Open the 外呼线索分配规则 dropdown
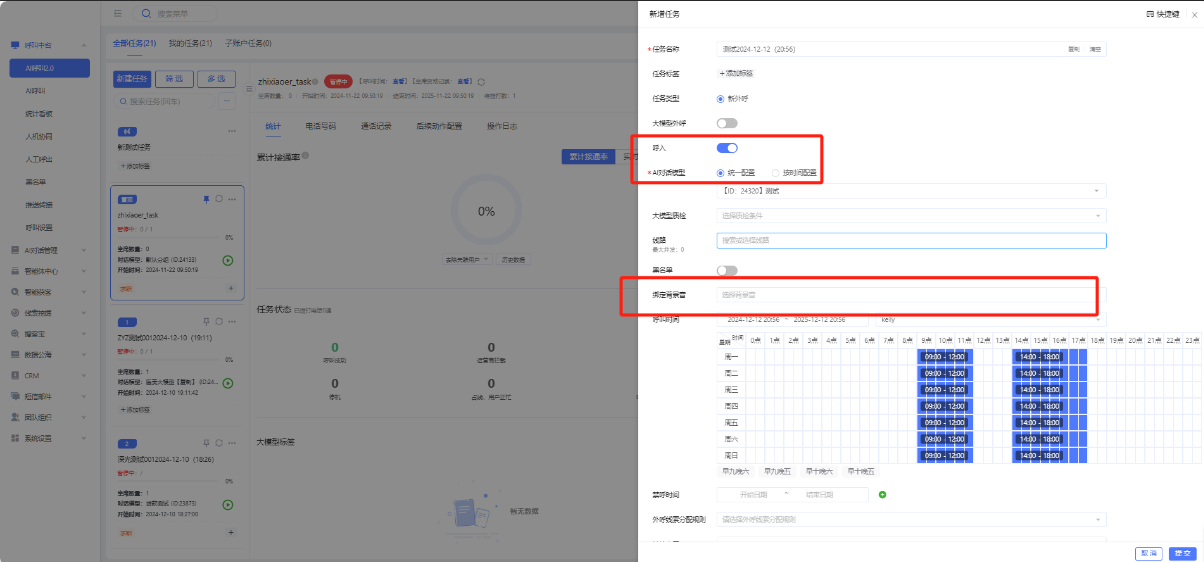Image resolution: width=1204 pixels, height=562 pixels. point(911,520)
